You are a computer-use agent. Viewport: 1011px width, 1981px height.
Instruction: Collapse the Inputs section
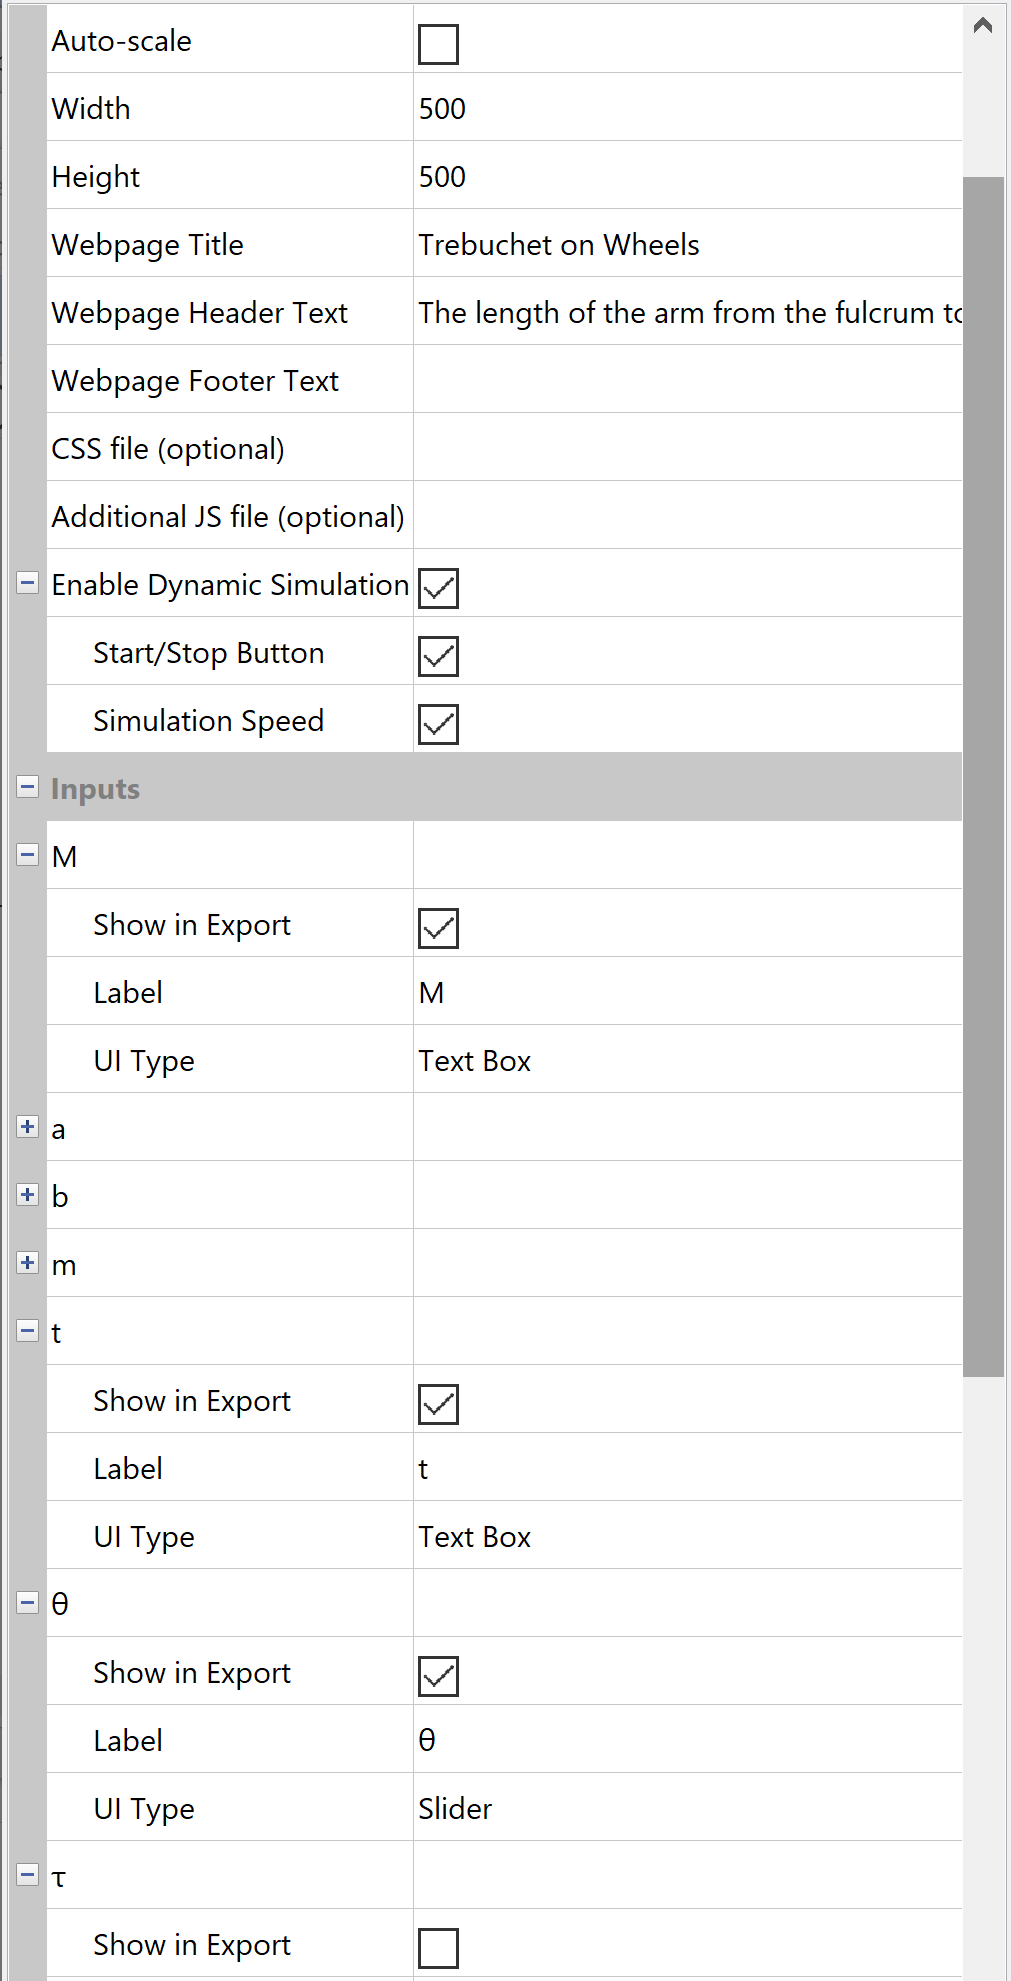pyautogui.click(x=28, y=787)
